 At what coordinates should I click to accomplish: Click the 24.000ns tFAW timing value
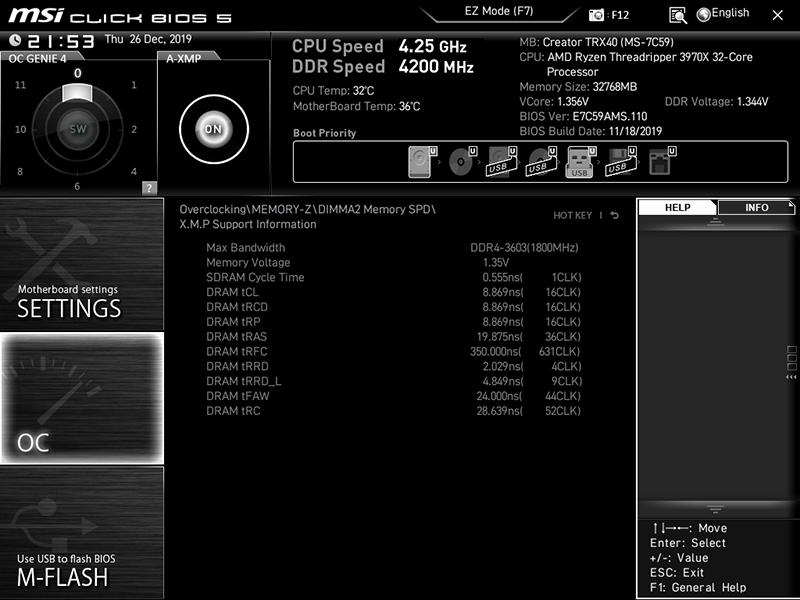[x=499, y=395]
